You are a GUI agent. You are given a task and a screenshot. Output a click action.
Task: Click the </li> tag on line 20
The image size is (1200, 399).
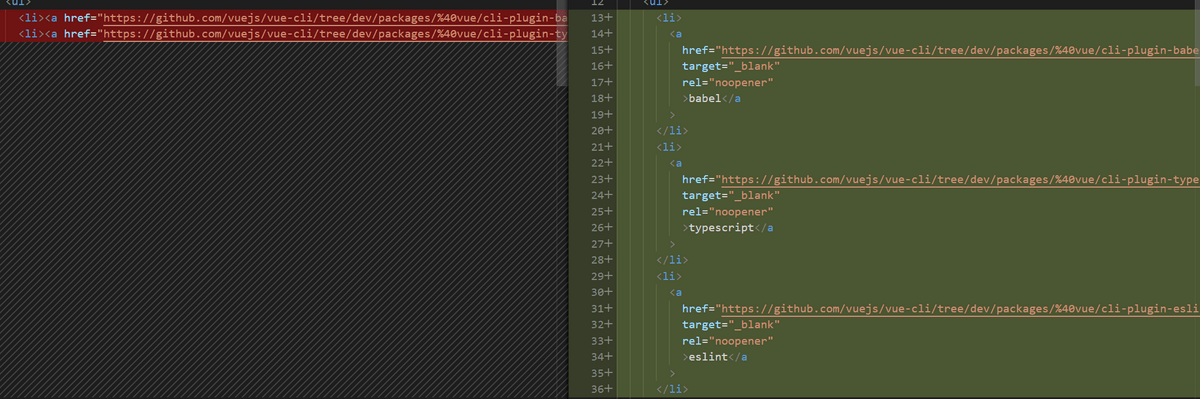tap(672, 131)
